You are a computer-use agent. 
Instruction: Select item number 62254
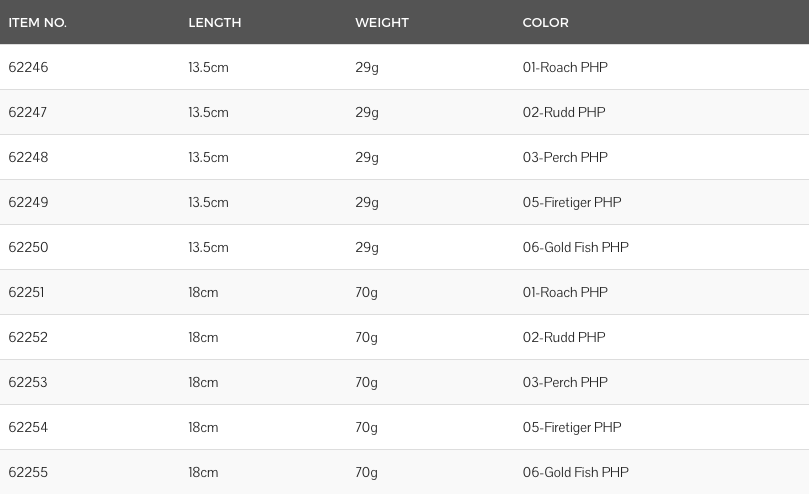click(x=28, y=427)
